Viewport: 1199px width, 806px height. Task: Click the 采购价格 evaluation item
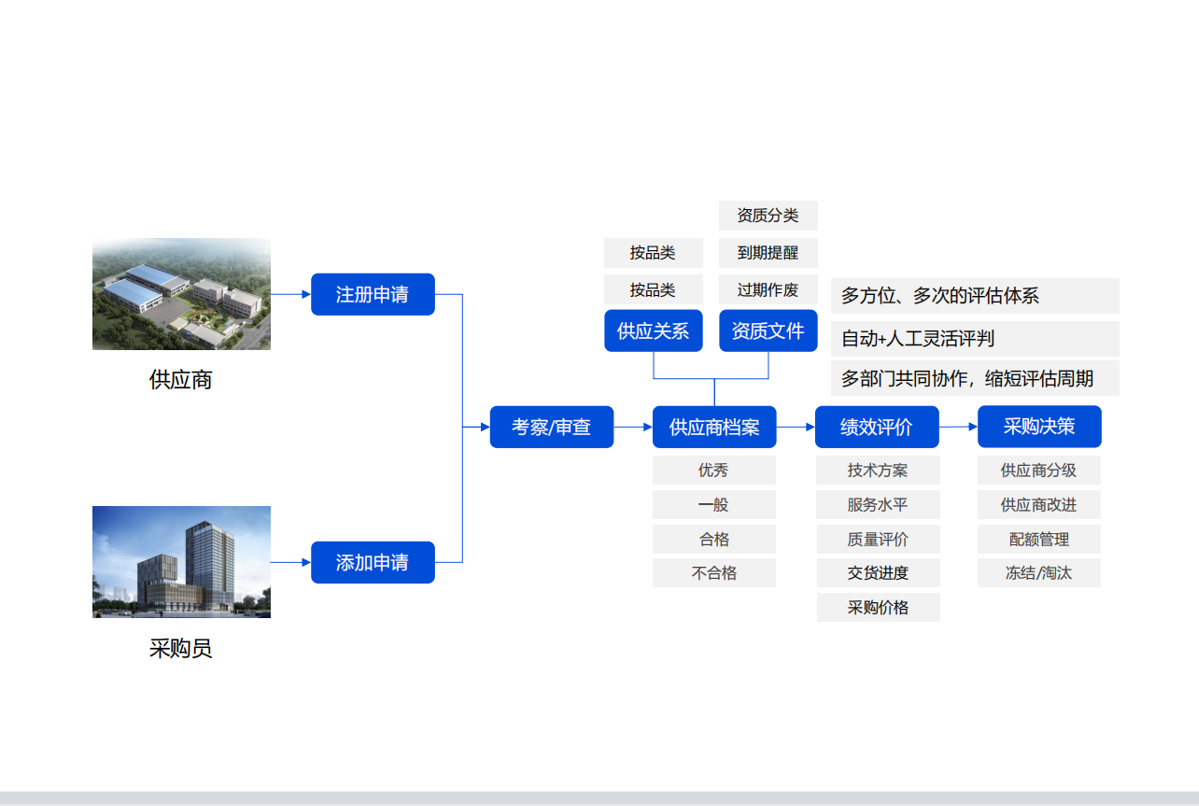click(x=878, y=607)
